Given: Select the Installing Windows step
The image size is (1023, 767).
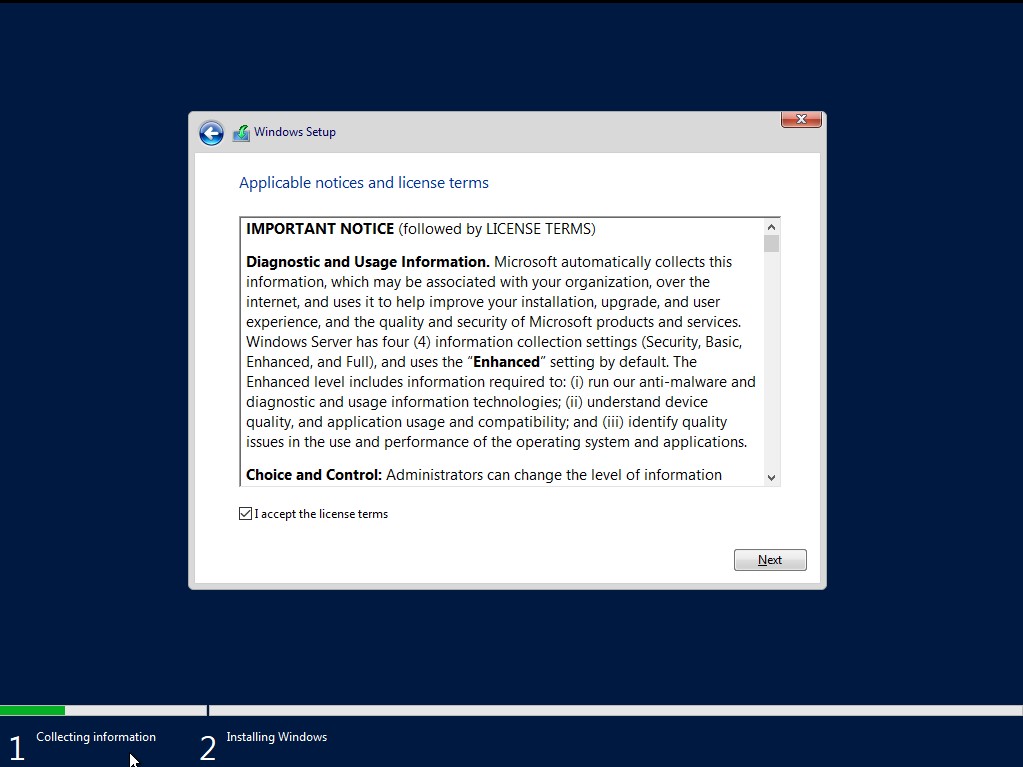Looking at the screenshot, I should 276,737.
